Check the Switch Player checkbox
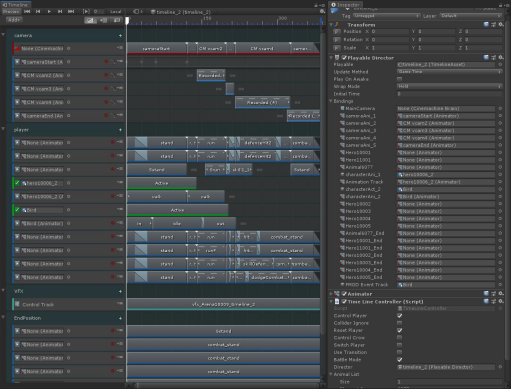 coord(399,345)
